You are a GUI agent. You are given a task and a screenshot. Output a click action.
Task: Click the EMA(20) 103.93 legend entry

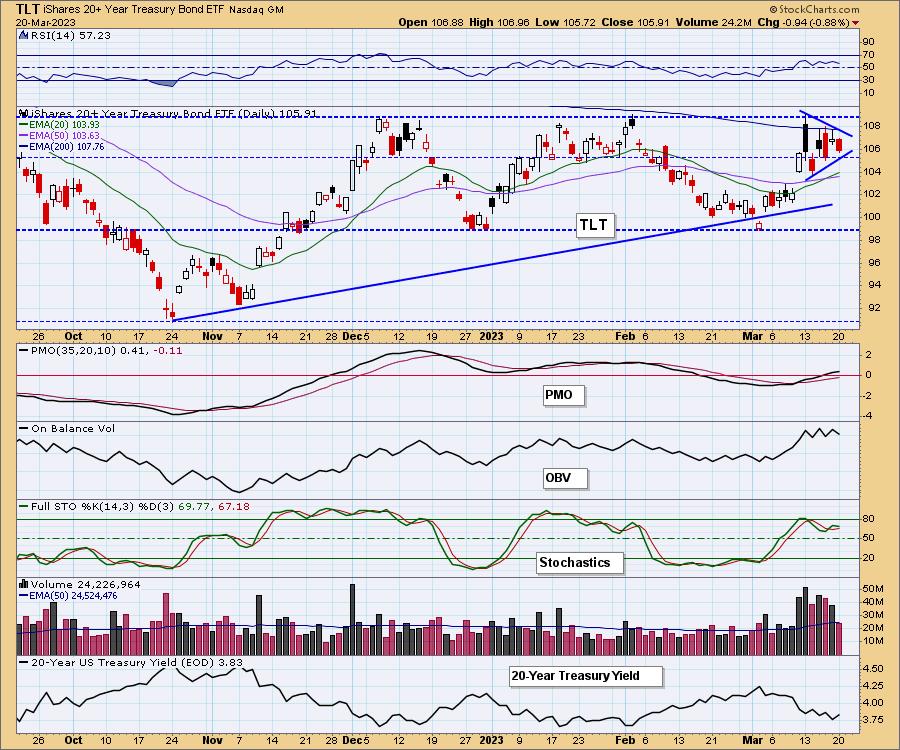(59, 125)
